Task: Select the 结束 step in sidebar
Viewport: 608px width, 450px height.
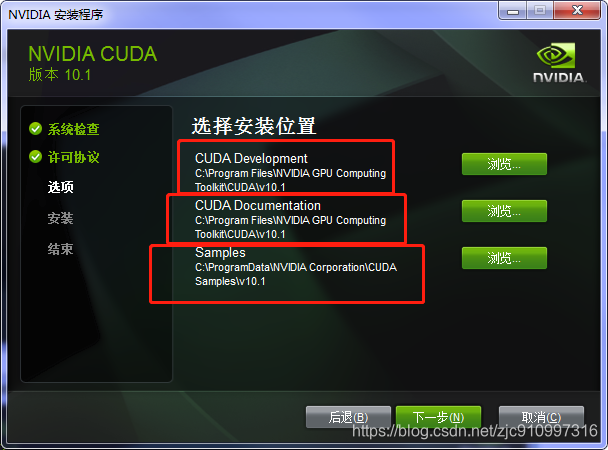Action: [60, 249]
